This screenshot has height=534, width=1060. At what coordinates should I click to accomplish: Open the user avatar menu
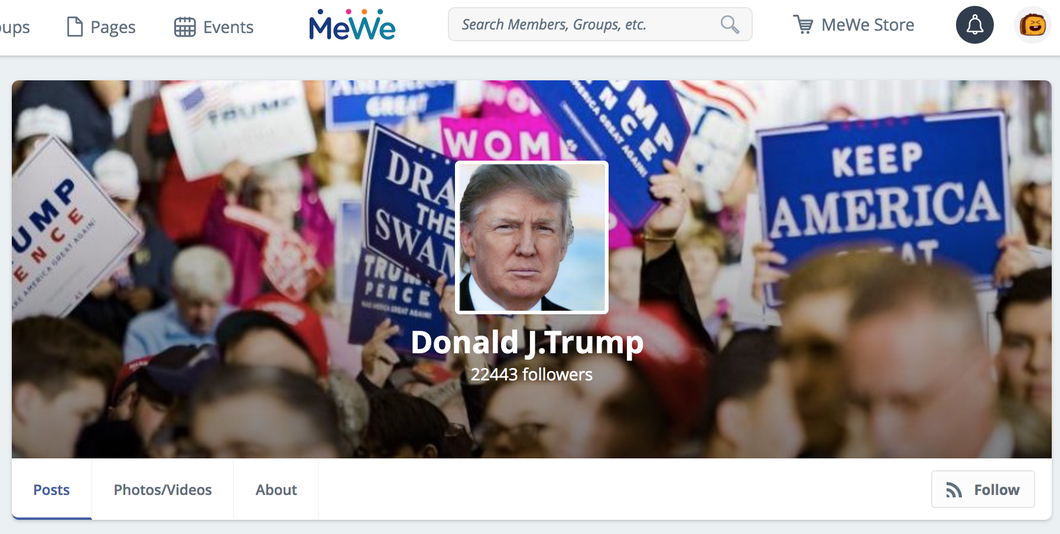pos(1033,25)
